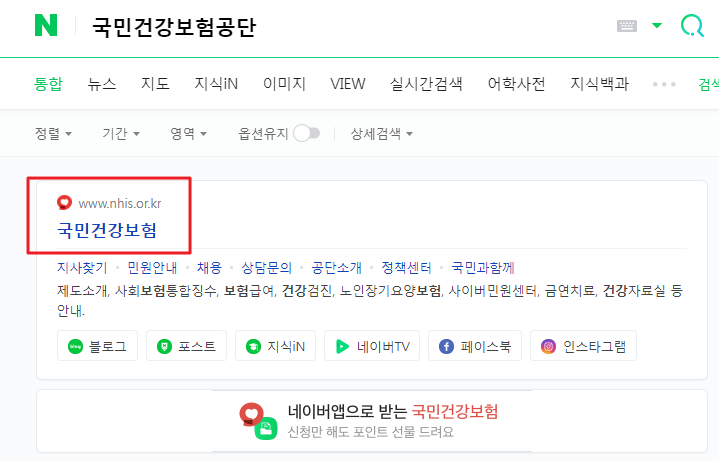Image resolution: width=719 pixels, height=461 pixels.
Task: Click the red heart site favicon
Action: click(64, 202)
